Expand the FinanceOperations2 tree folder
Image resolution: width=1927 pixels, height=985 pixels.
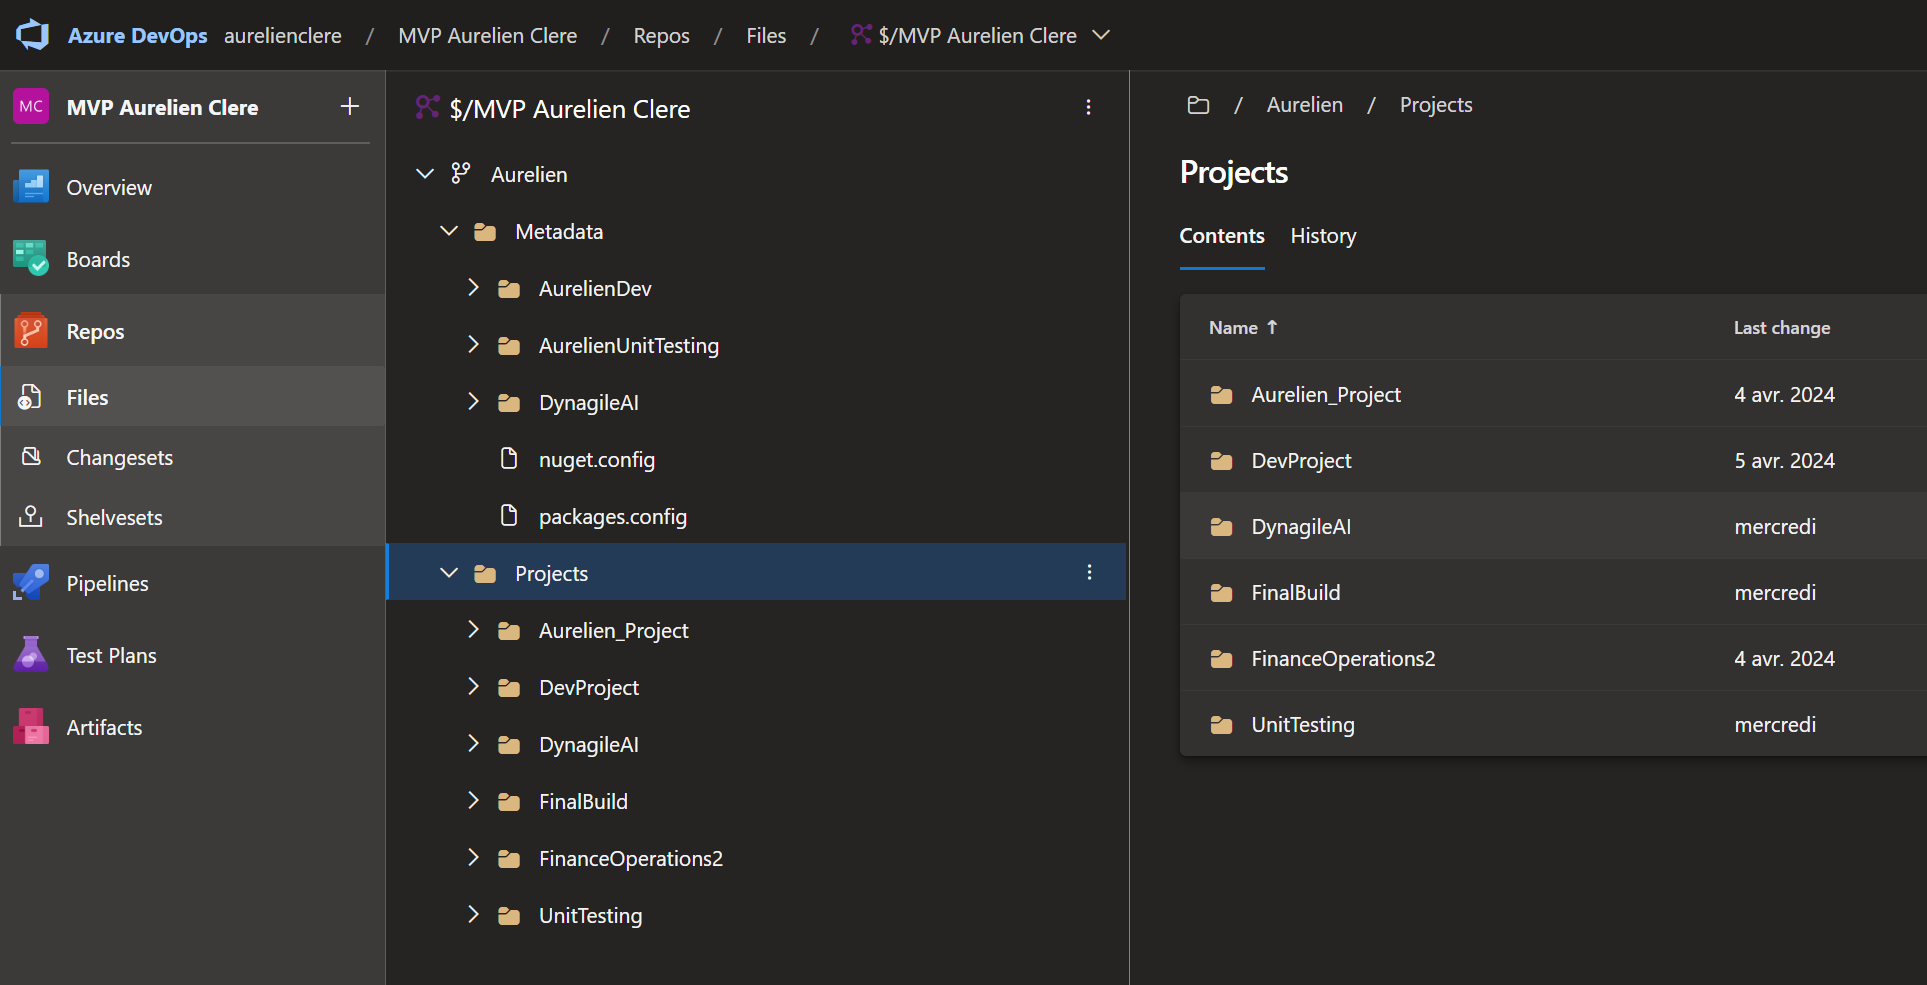(x=473, y=858)
